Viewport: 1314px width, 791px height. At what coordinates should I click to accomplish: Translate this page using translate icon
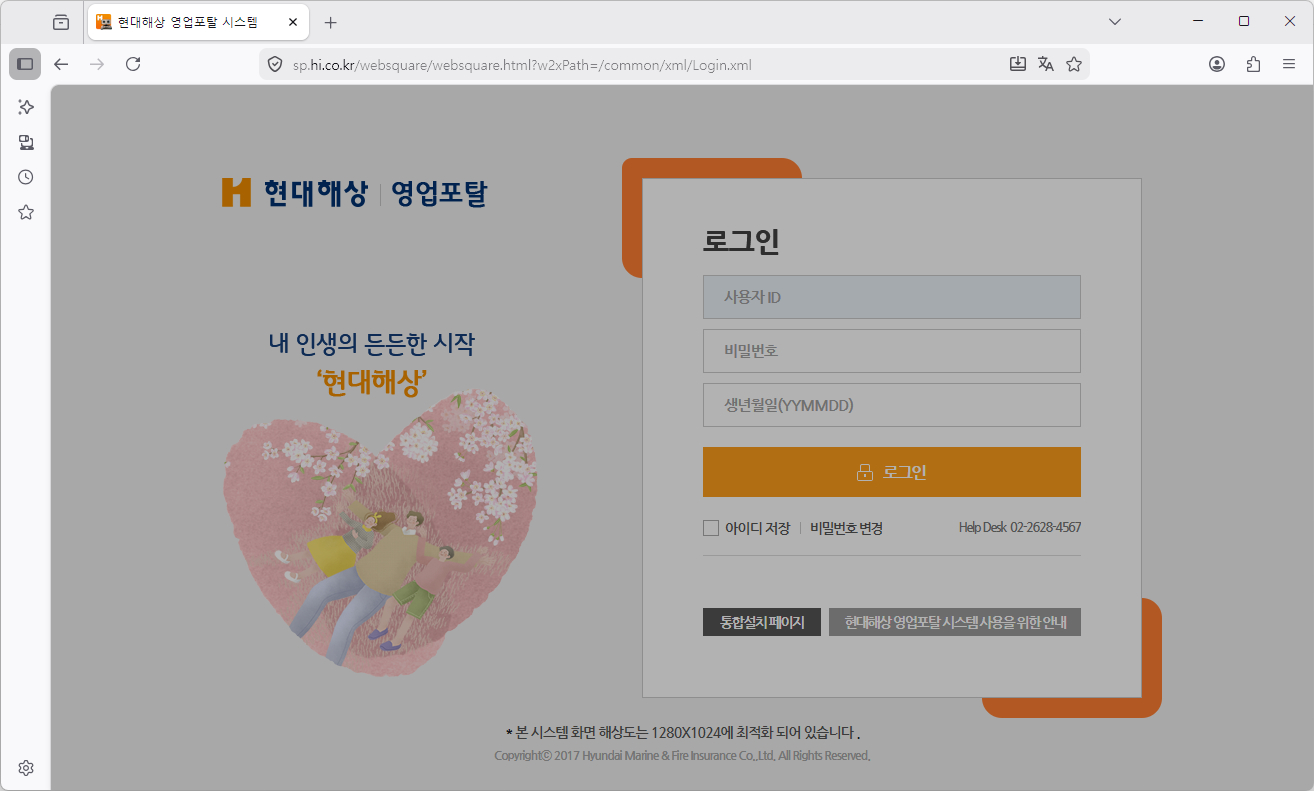tap(1046, 64)
